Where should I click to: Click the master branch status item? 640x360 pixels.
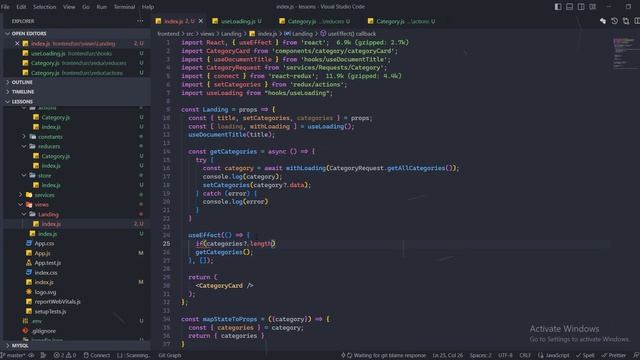[x=13, y=356]
